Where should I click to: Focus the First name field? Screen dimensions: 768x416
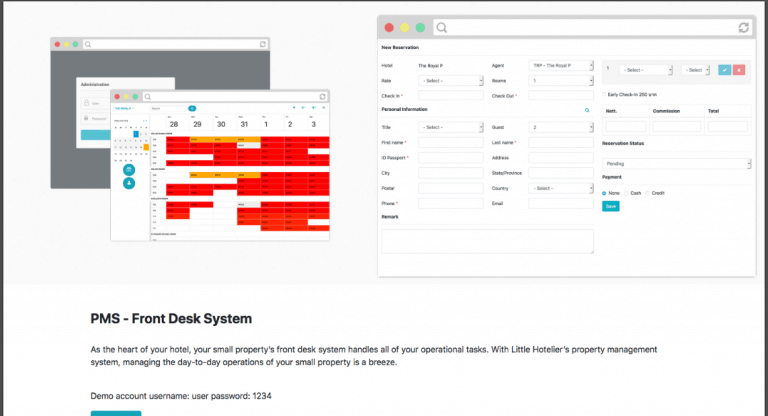click(x=451, y=143)
